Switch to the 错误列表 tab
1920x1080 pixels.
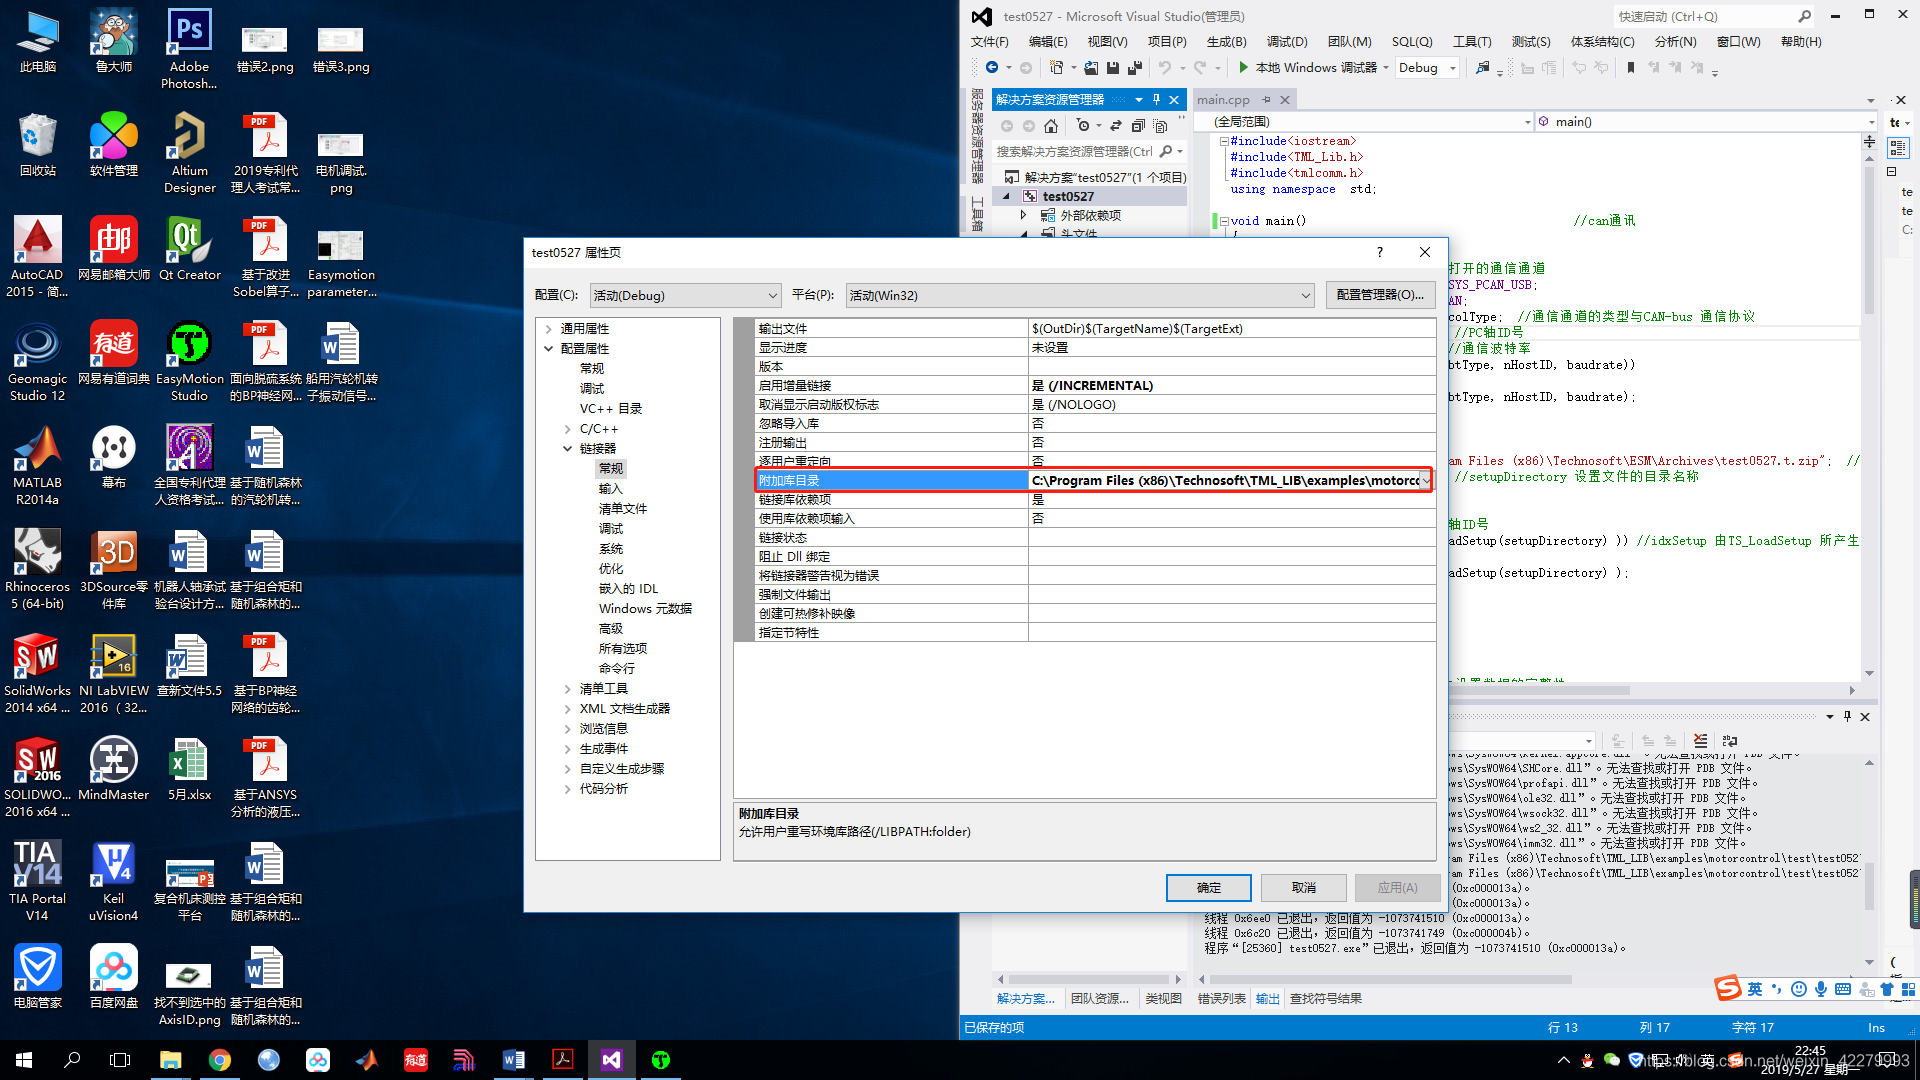1221,998
